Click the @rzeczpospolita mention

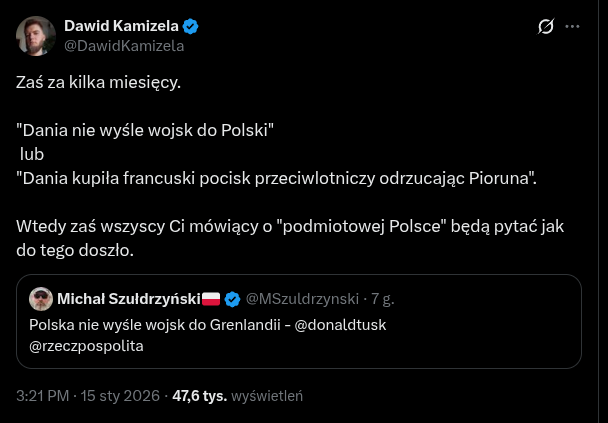(x=86, y=346)
